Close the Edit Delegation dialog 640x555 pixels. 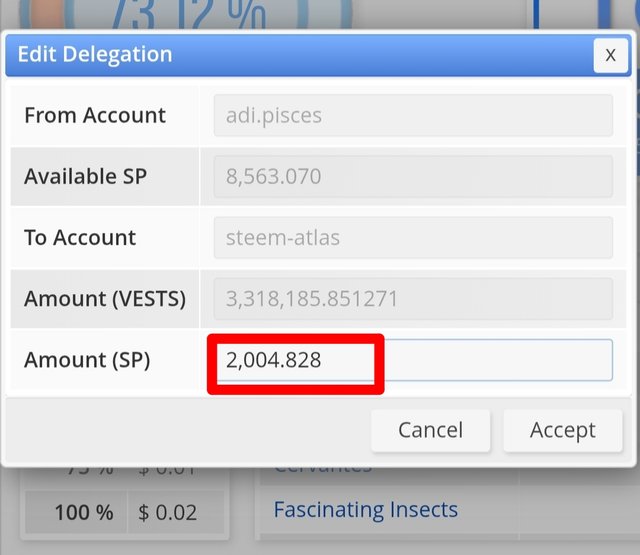(x=610, y=54)
